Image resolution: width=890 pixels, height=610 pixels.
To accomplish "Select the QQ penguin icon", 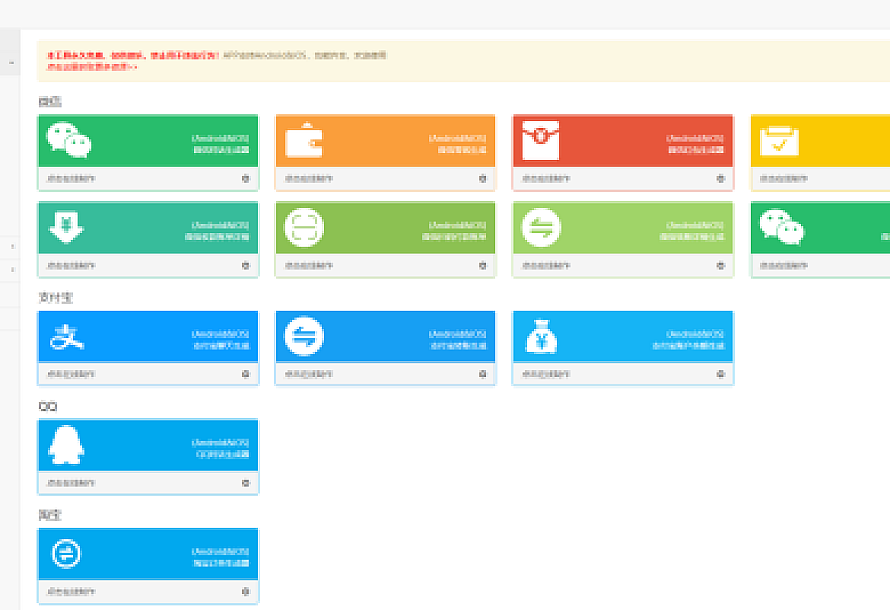I will [x=67, y=445].
